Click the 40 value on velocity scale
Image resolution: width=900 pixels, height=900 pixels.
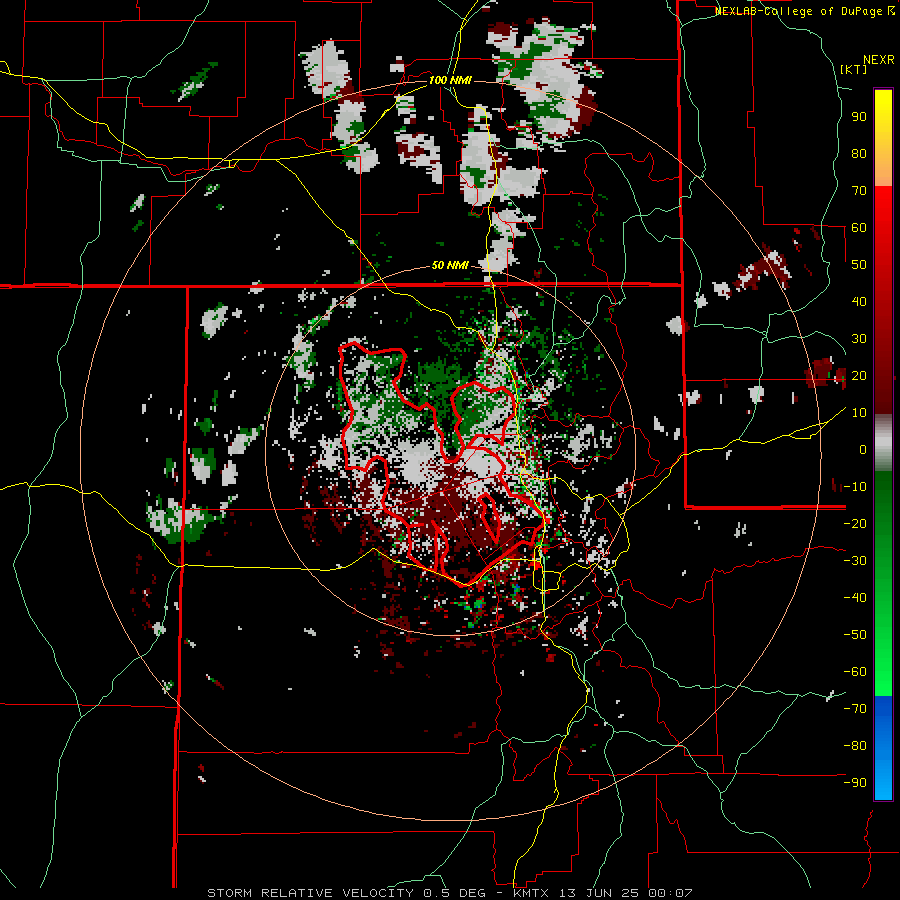tap(859, 301)
